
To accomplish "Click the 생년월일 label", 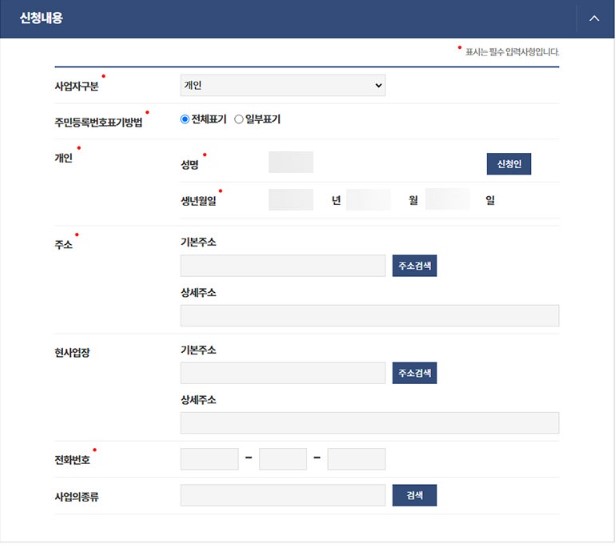I will click(x=198, y=201).
